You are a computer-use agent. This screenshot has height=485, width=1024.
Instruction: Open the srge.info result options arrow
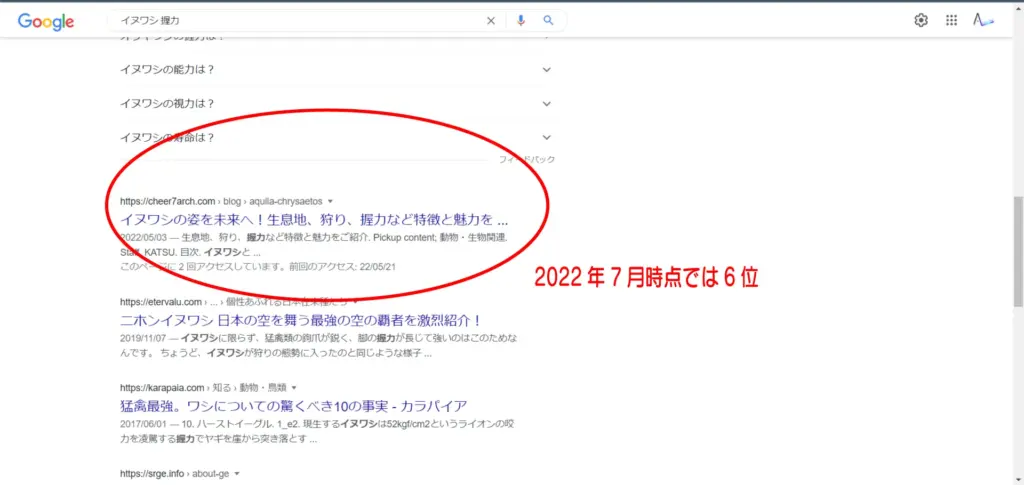coord(237,473)
